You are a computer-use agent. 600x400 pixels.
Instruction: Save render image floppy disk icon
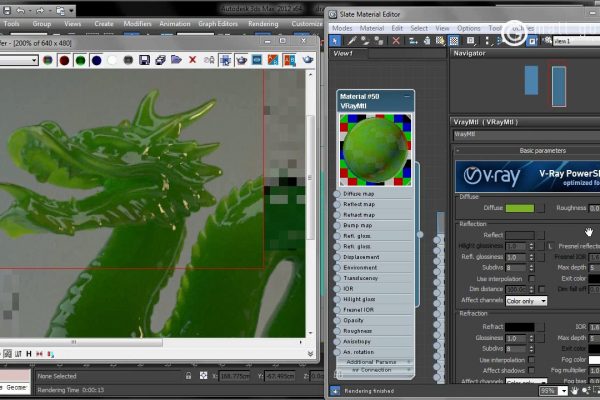[x=144, y=60]
